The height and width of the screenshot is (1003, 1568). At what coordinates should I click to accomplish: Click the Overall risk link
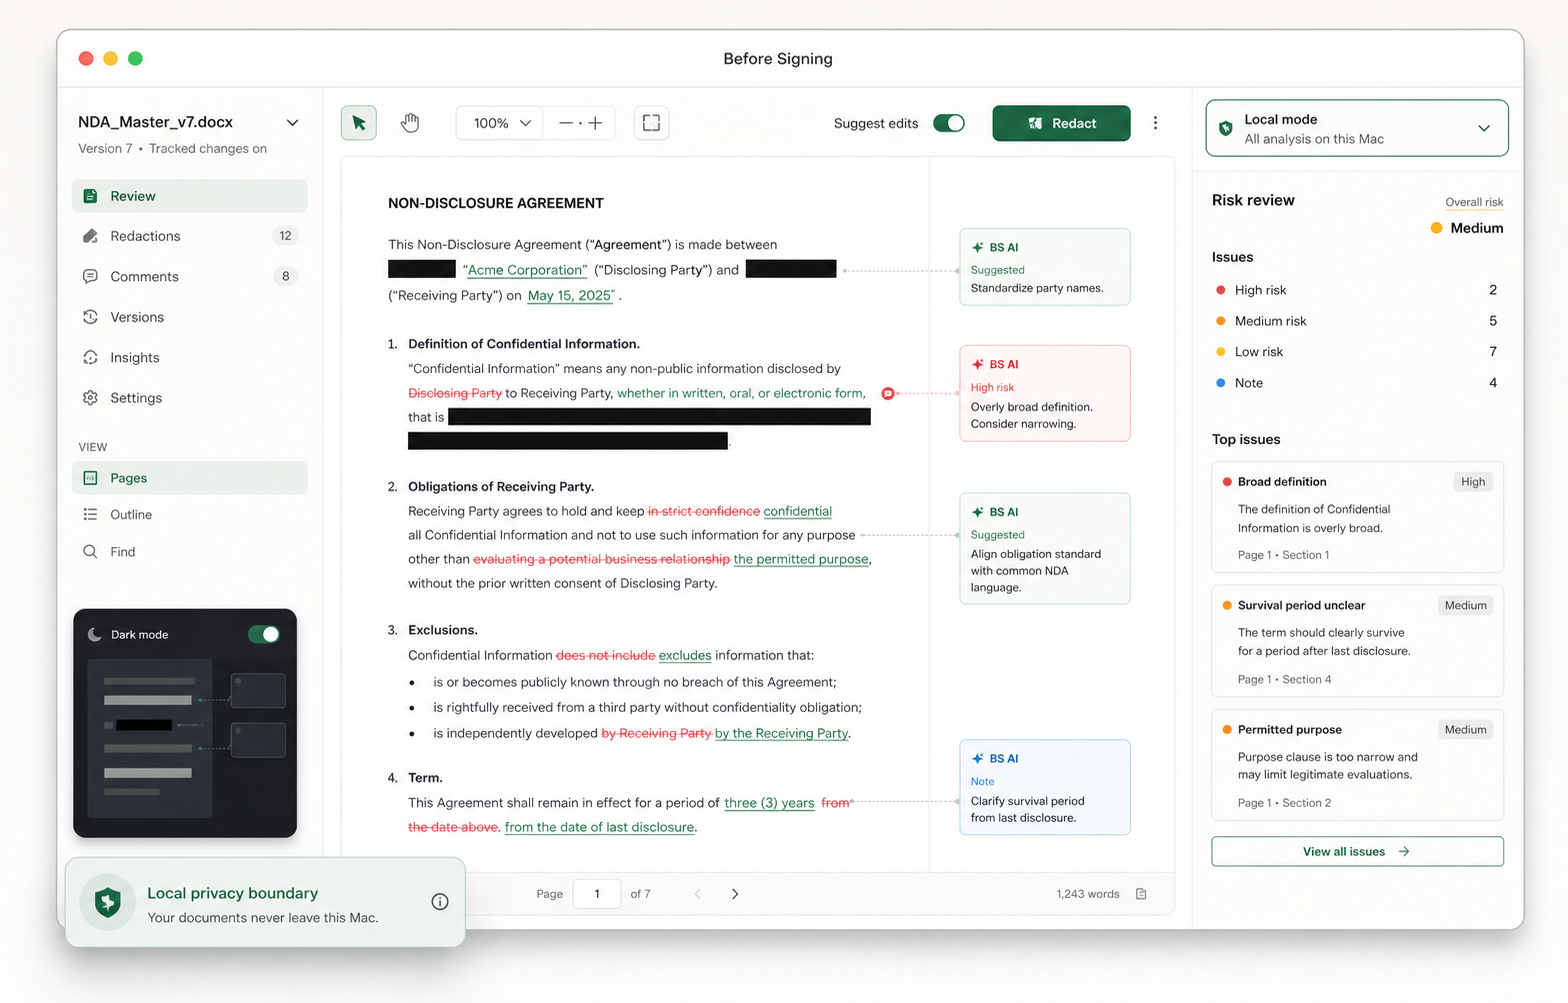[x=1474, y=202]
